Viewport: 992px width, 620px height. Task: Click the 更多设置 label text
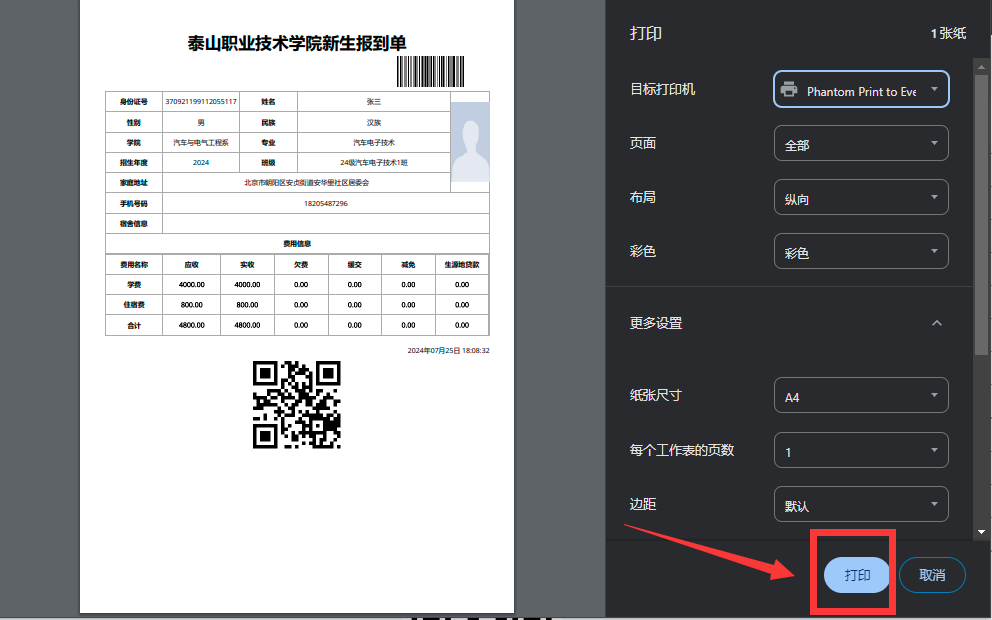[x=656, y=323]
